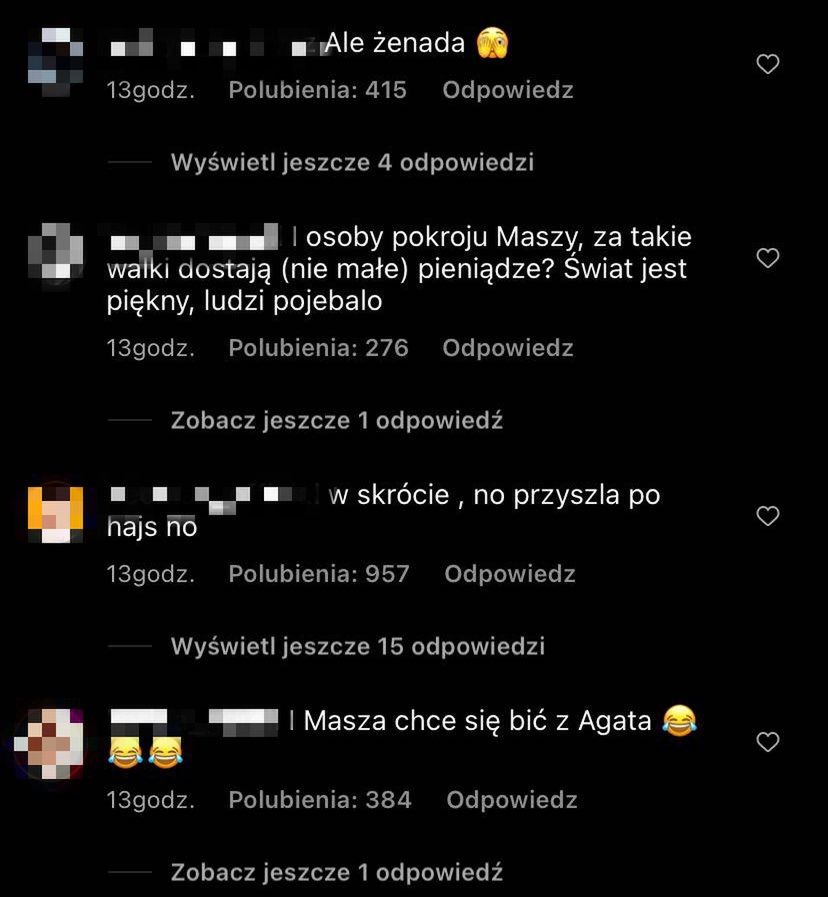The image size is (828, 897).
Task: Show 1 more reply under Maszy comment
Action: [336, 420]
